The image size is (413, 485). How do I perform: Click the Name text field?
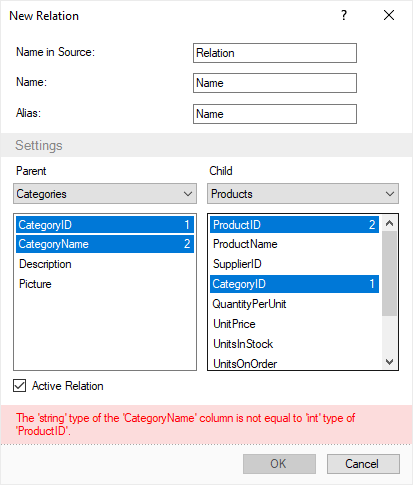point(275,83)
